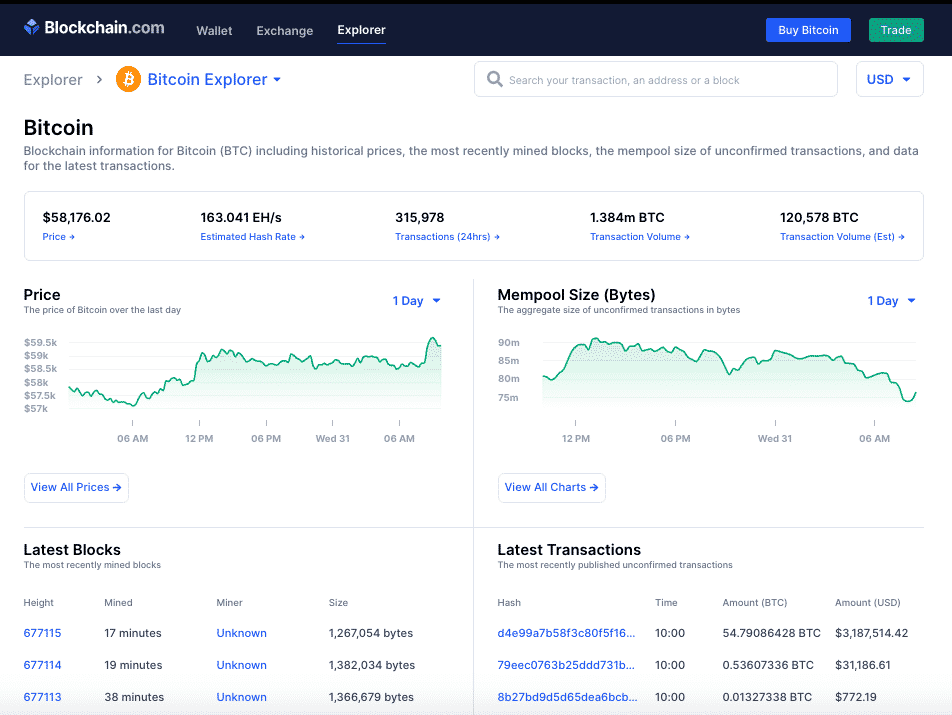The image size is (952, 715).
Task: Click the search magnifier icon
Action: click(x=495, y=79)
